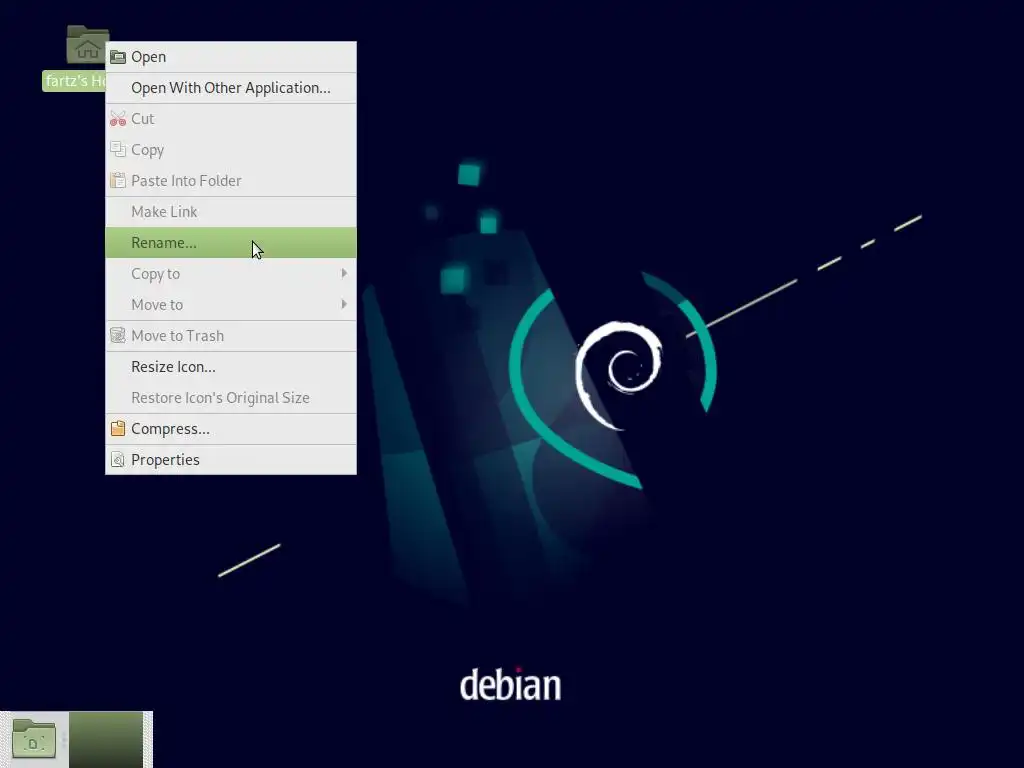Click Restore Icon's Original Size
This screenshot has height=768, width=1024.
pyautogui.click(x=231, y=398)
